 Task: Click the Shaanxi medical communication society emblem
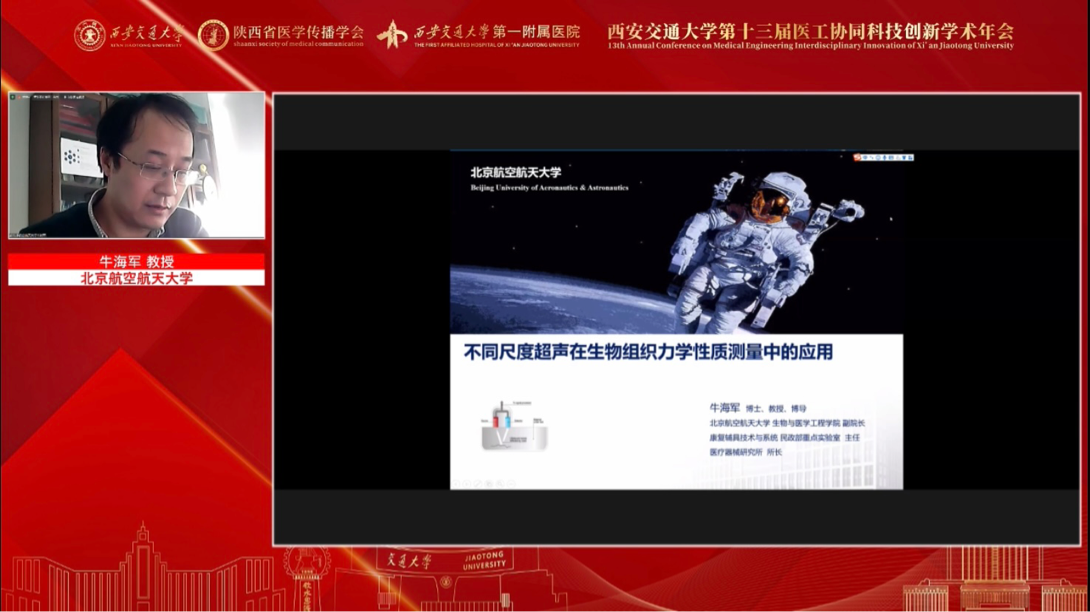coord(213,35)
